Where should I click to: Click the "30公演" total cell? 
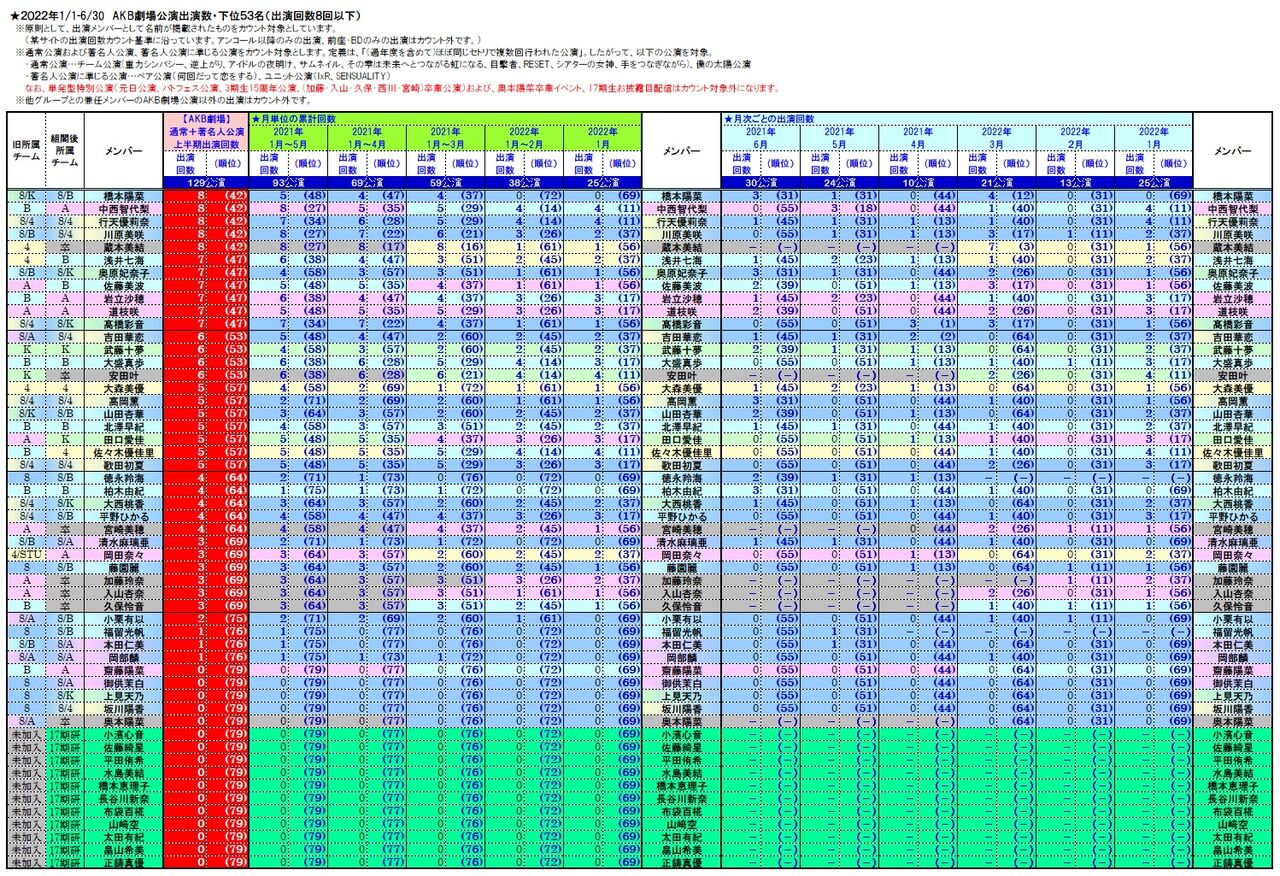[x=761, y=183]
